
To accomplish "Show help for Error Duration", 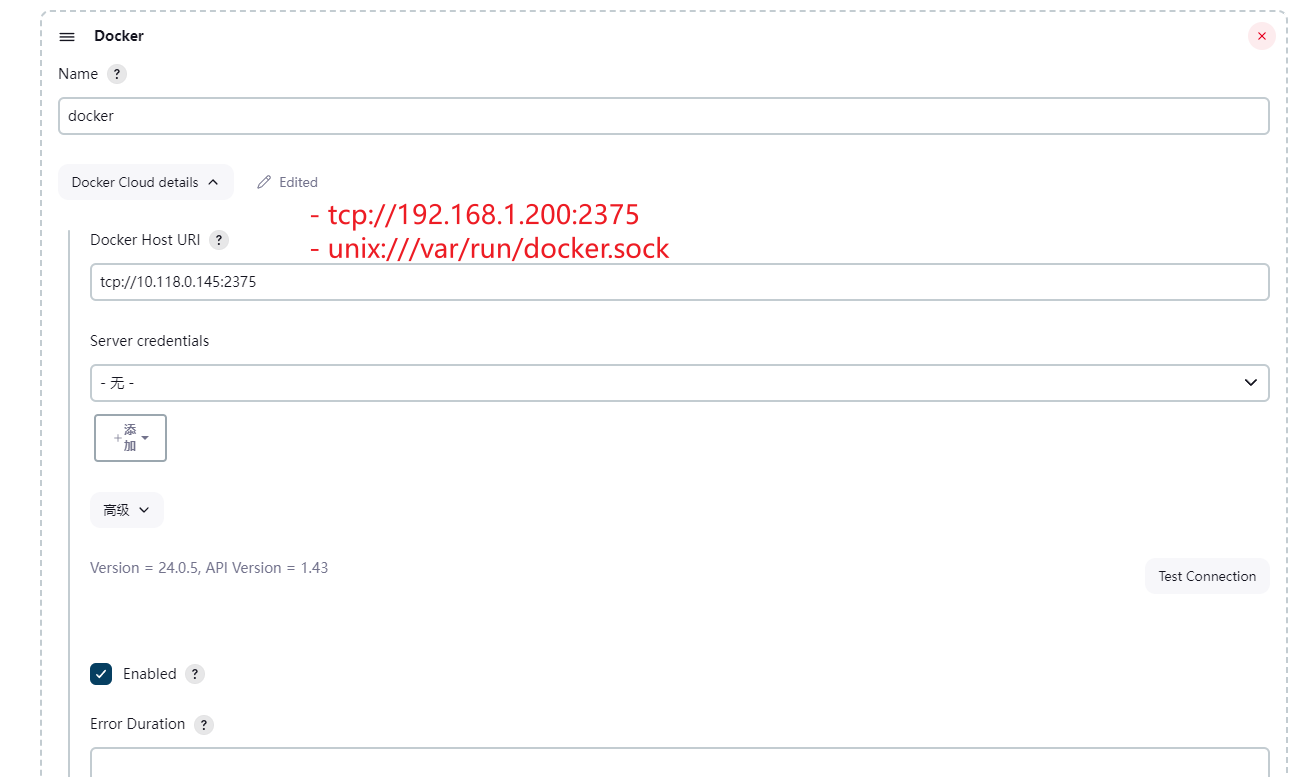I will (204, 725).
